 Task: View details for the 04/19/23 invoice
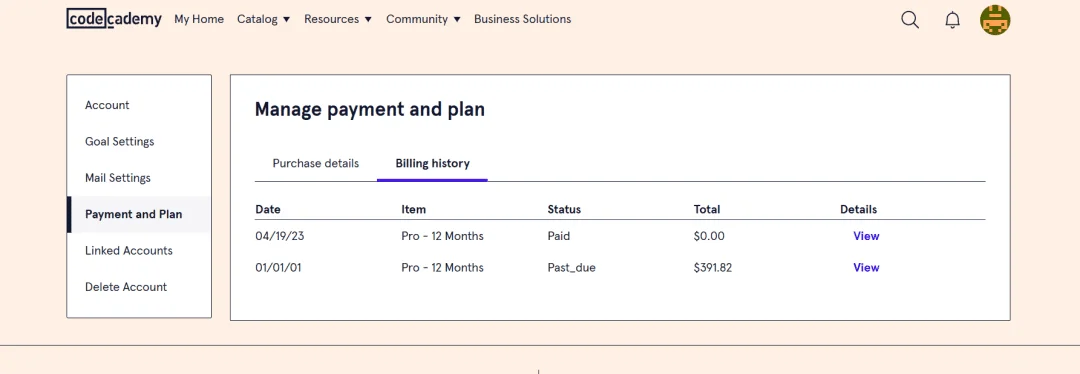click(866, 236)
